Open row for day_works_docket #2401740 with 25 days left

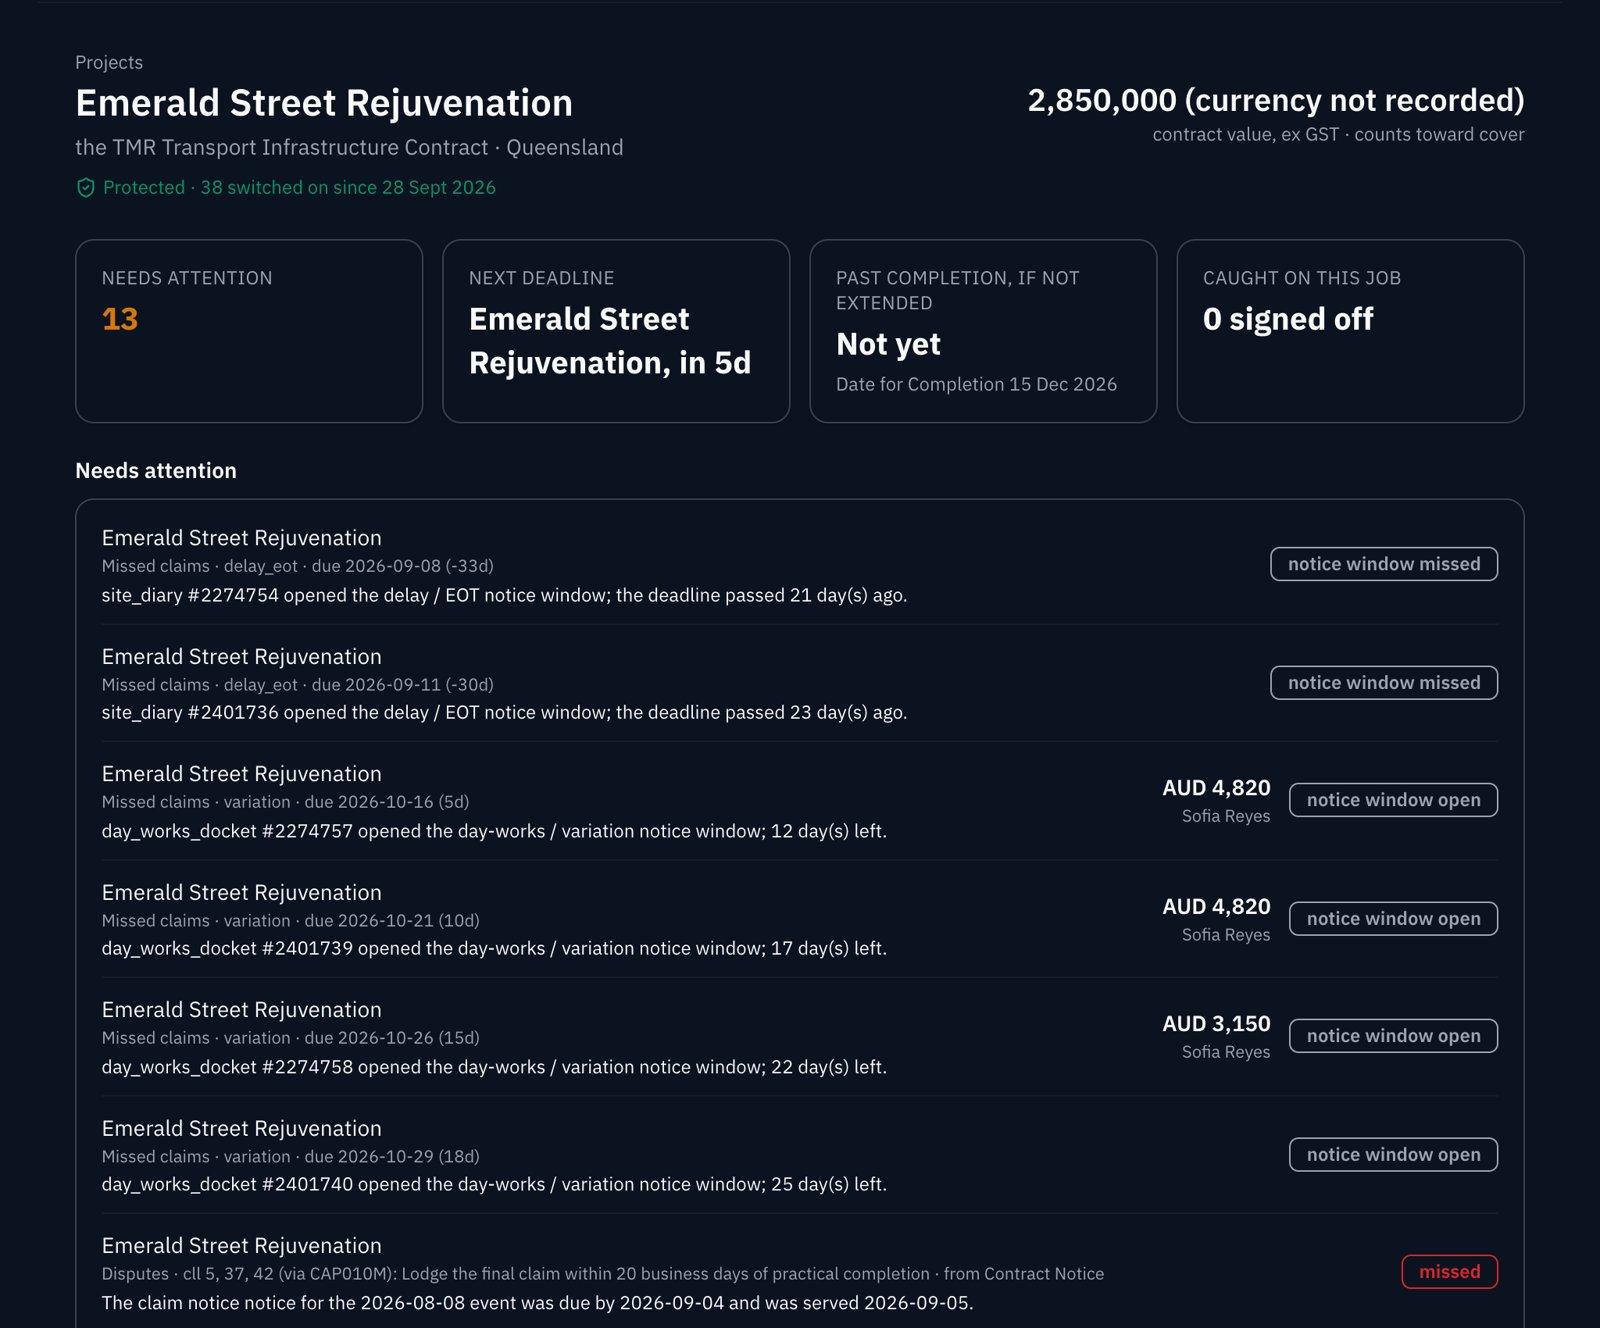coord(799,1156)
